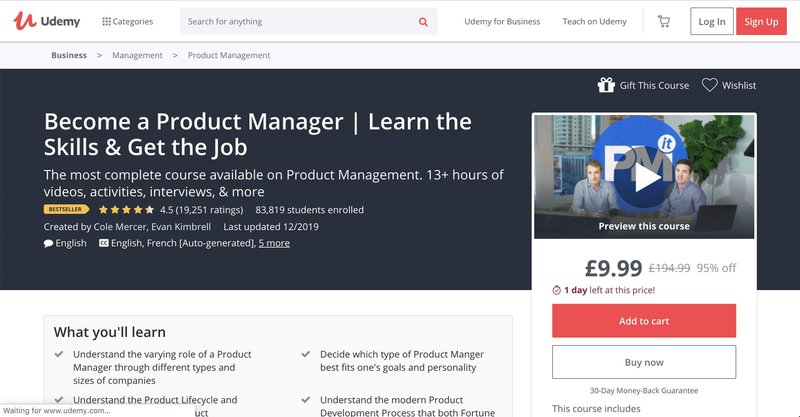Click 'Created by Cole Mercer, Evan Kimbrell' text

(x=127, y=227)
